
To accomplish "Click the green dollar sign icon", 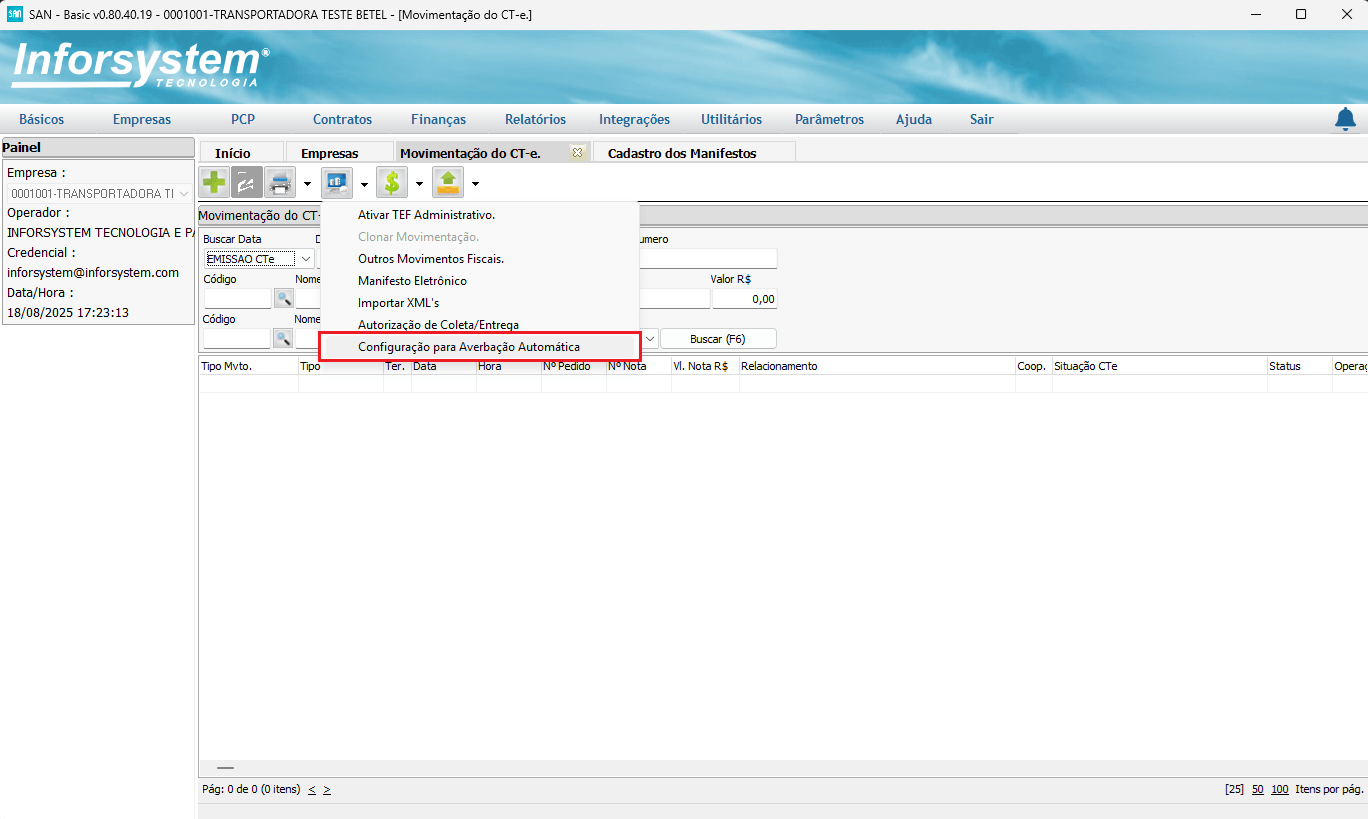I will tap(392, 183).
